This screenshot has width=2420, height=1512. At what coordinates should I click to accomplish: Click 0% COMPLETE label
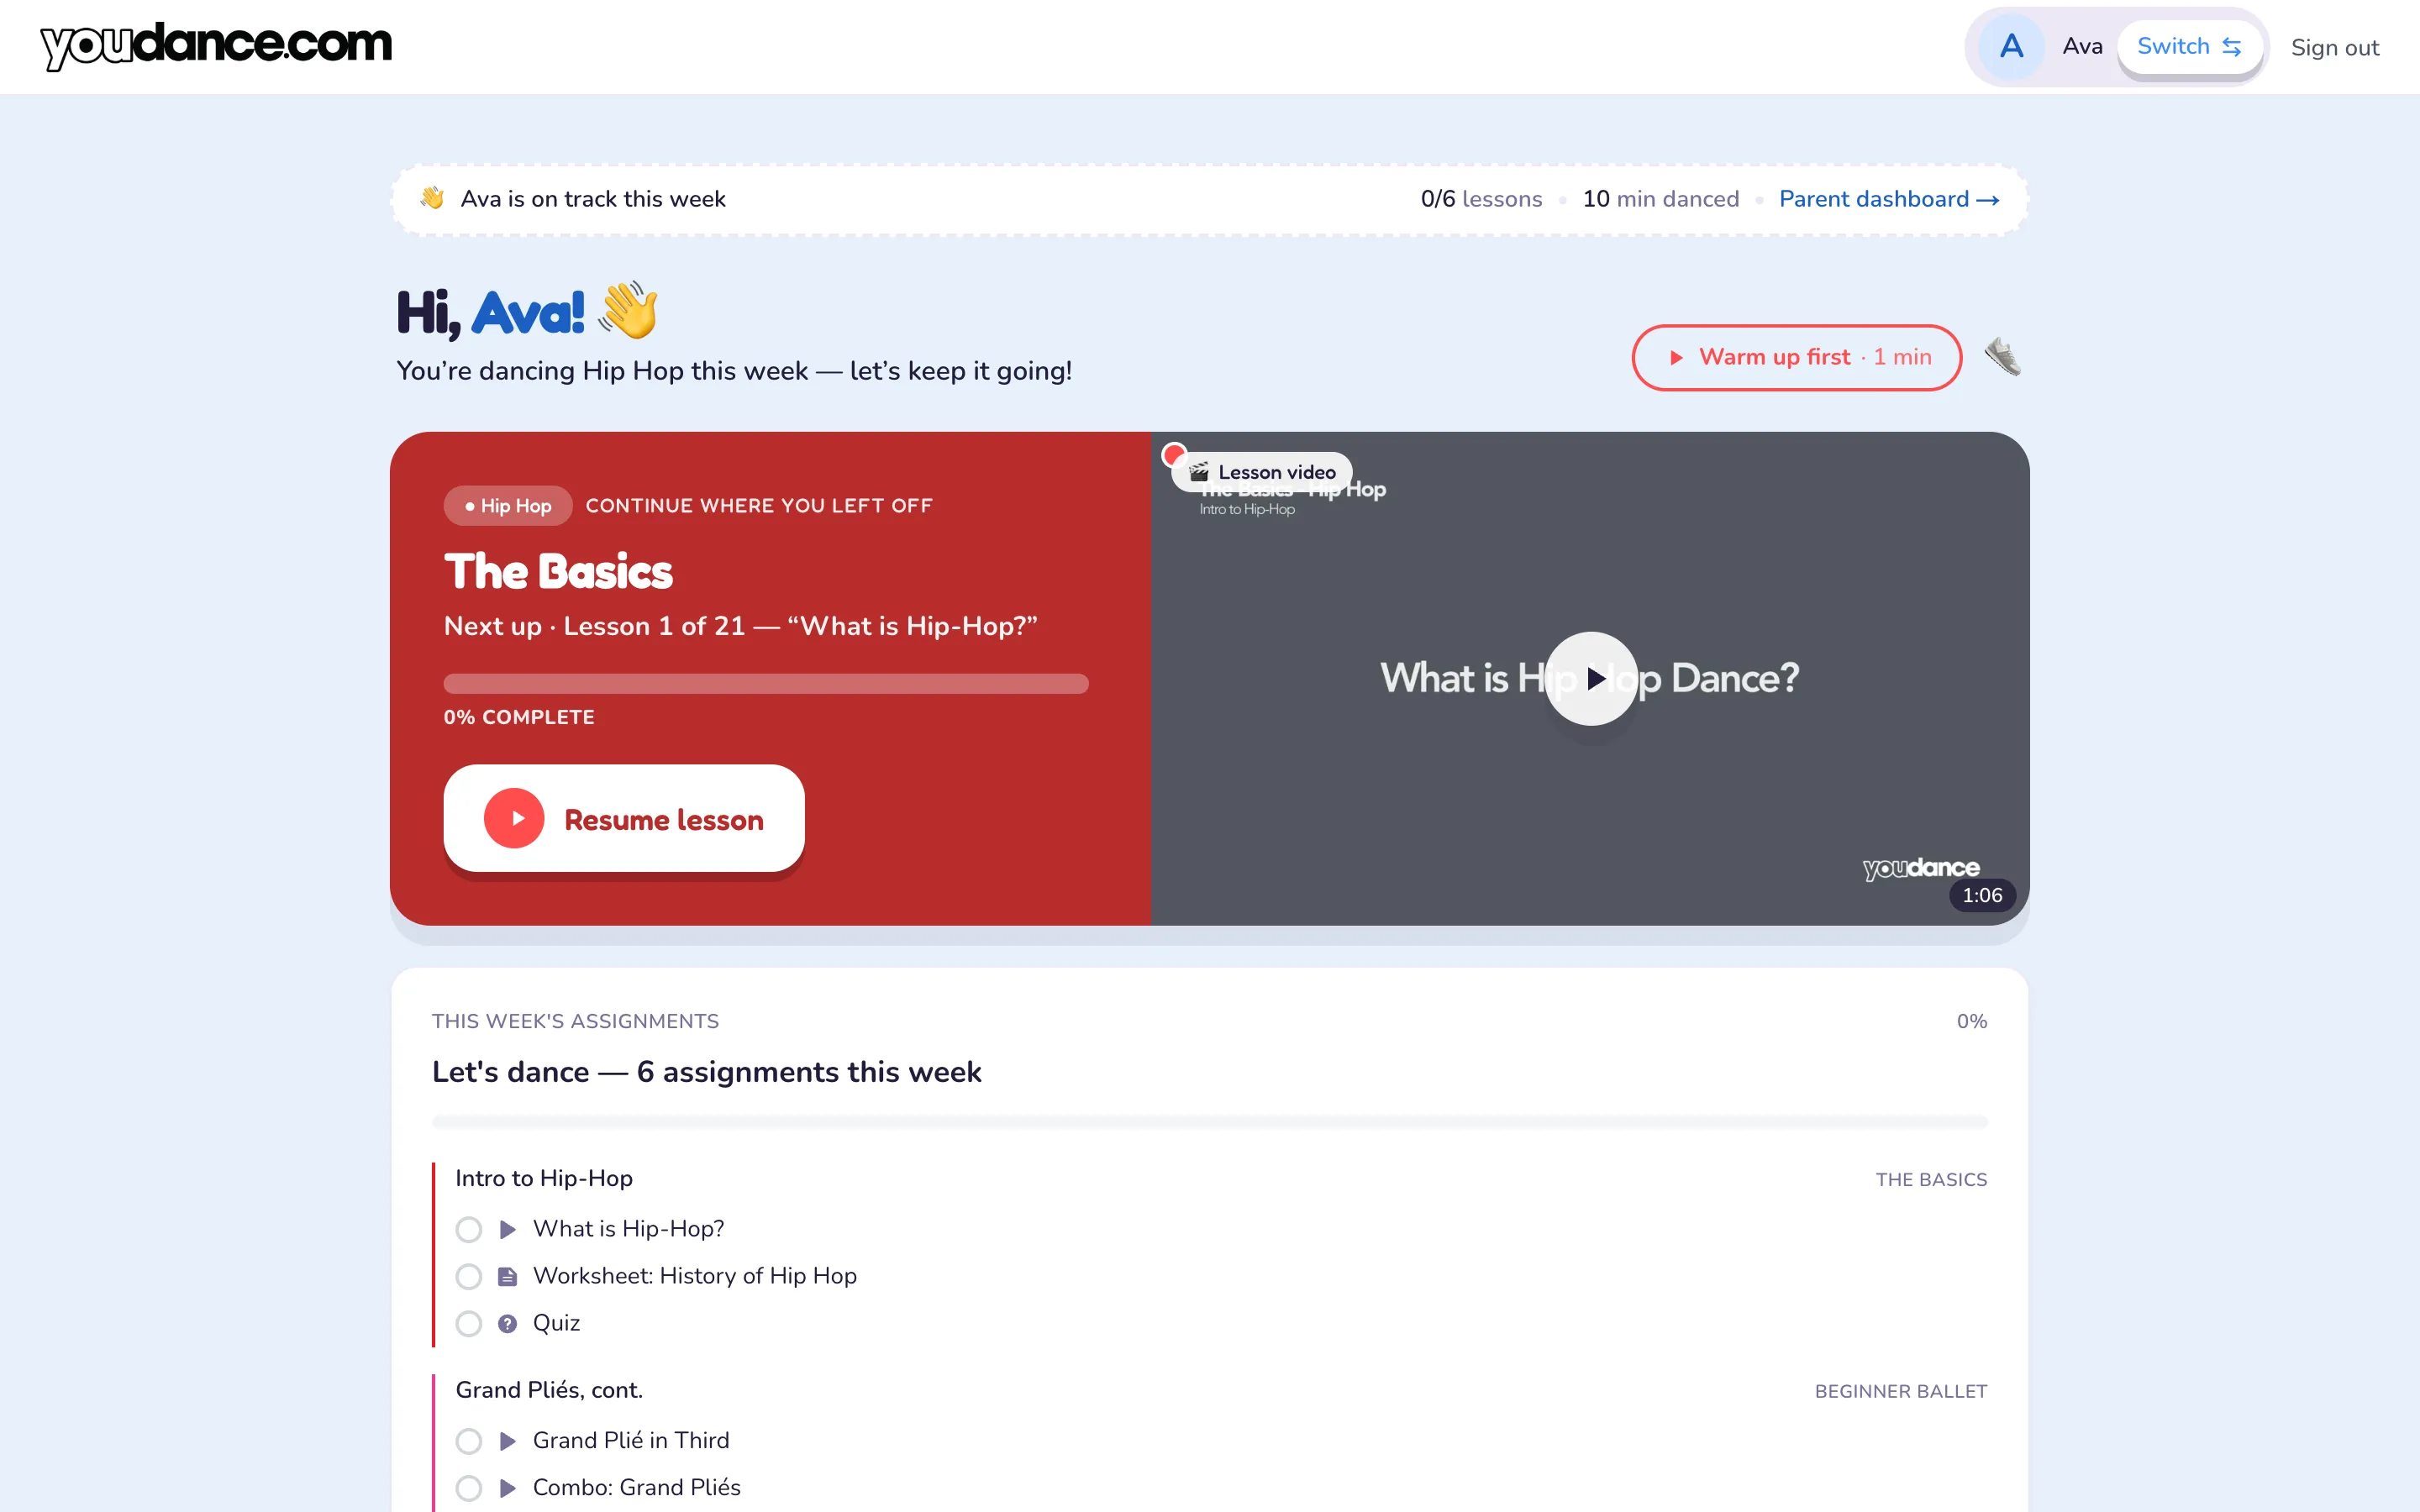point(519,717)
